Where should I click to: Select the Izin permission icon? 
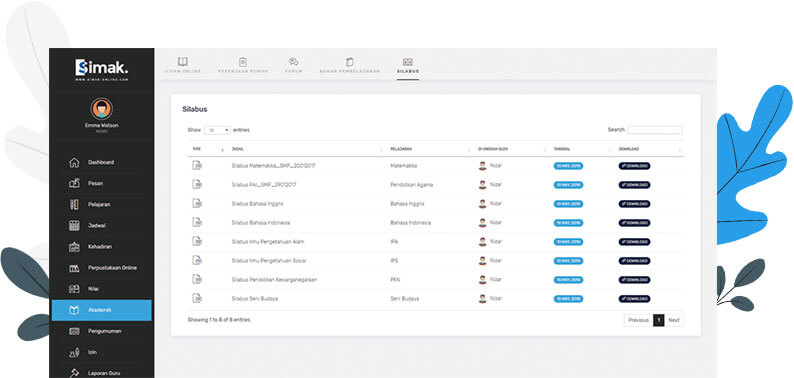click(x=74, y=352)
